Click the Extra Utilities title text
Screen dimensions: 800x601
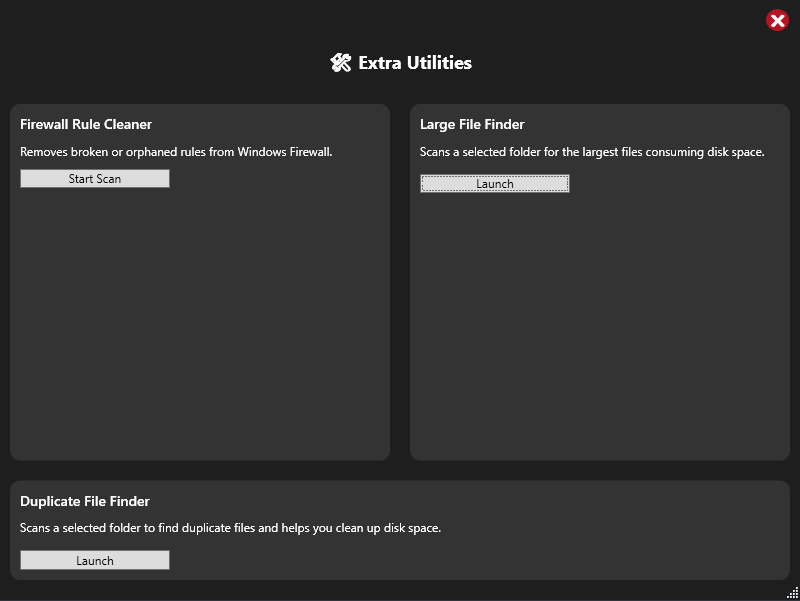pos(415,63)
